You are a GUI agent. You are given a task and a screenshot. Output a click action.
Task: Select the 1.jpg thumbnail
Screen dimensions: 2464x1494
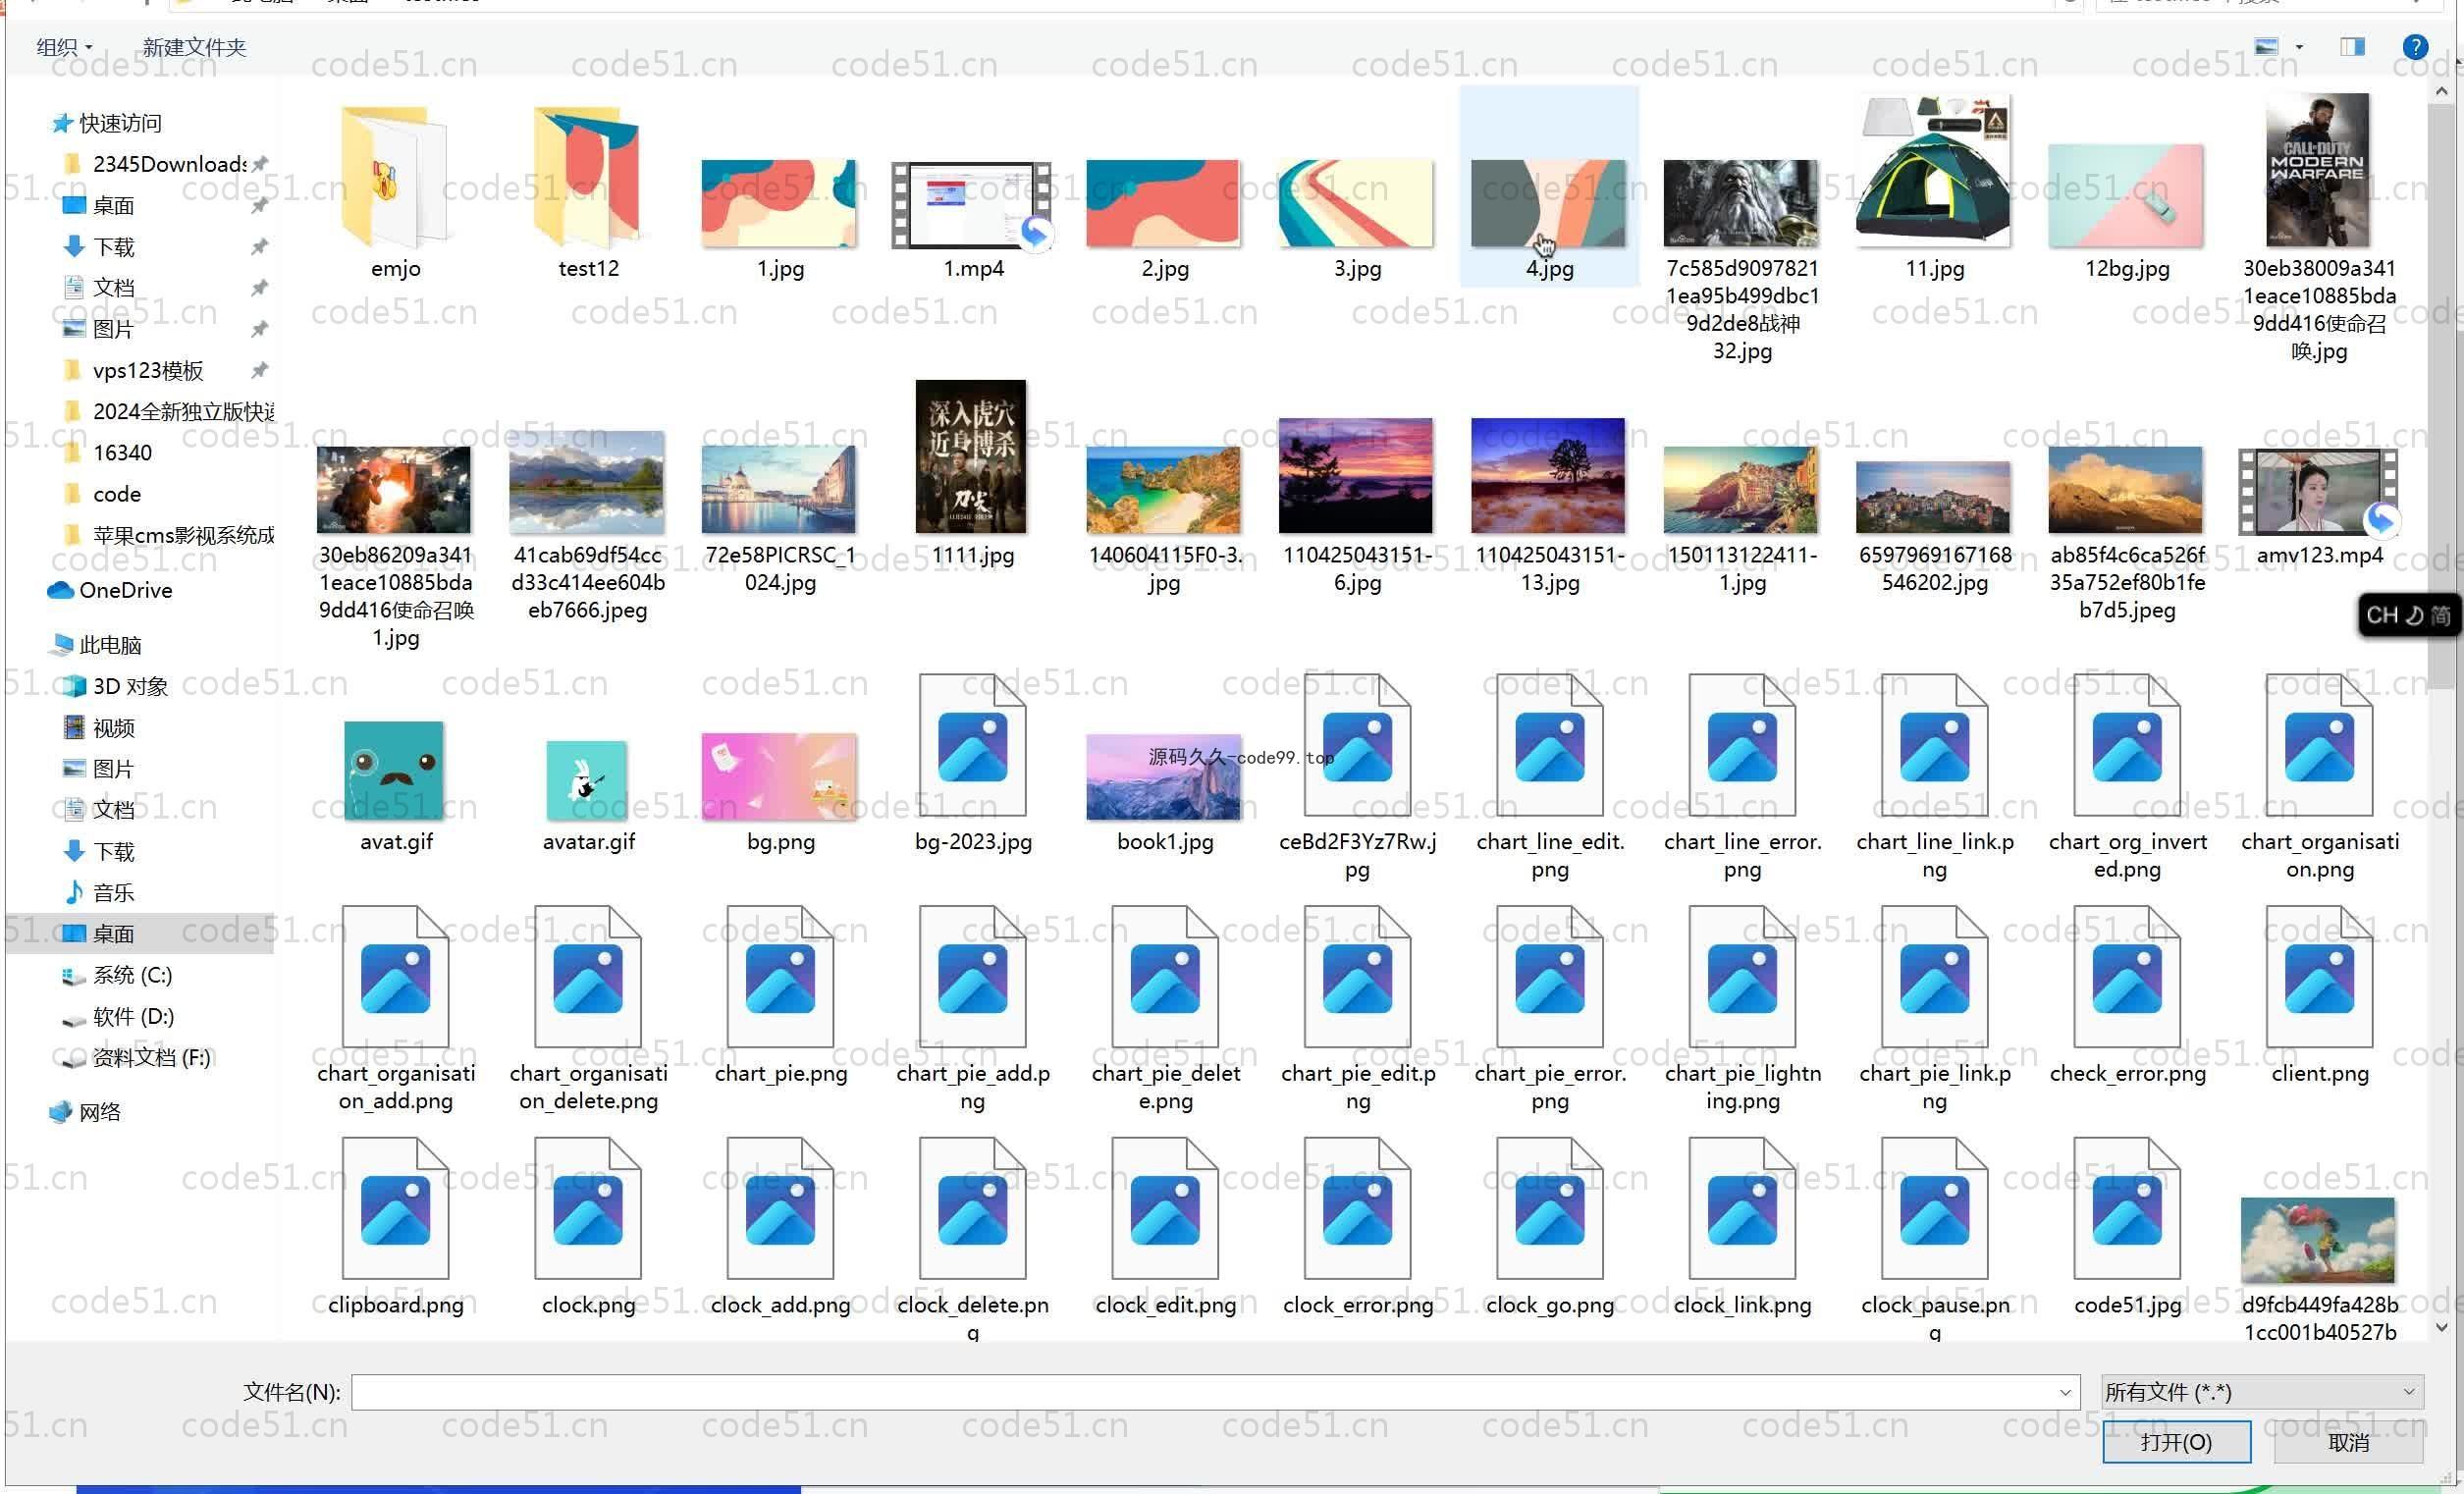tap(780, 205)
